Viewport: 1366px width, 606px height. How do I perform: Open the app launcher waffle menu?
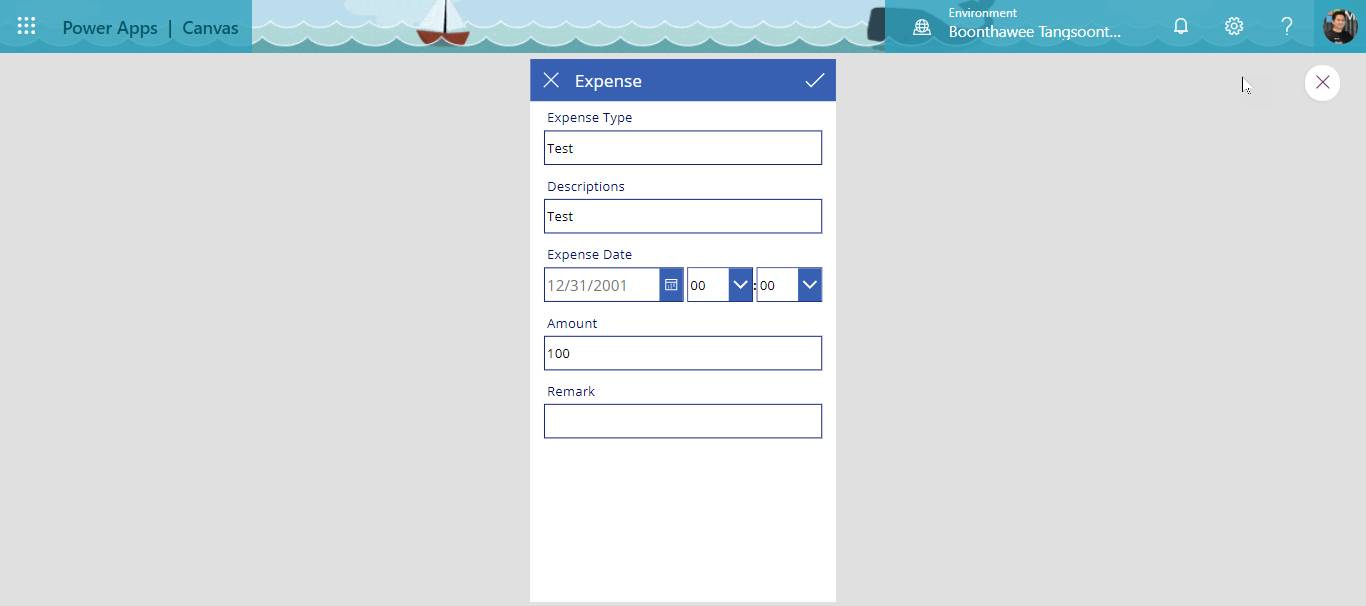[x=27, y=27]
